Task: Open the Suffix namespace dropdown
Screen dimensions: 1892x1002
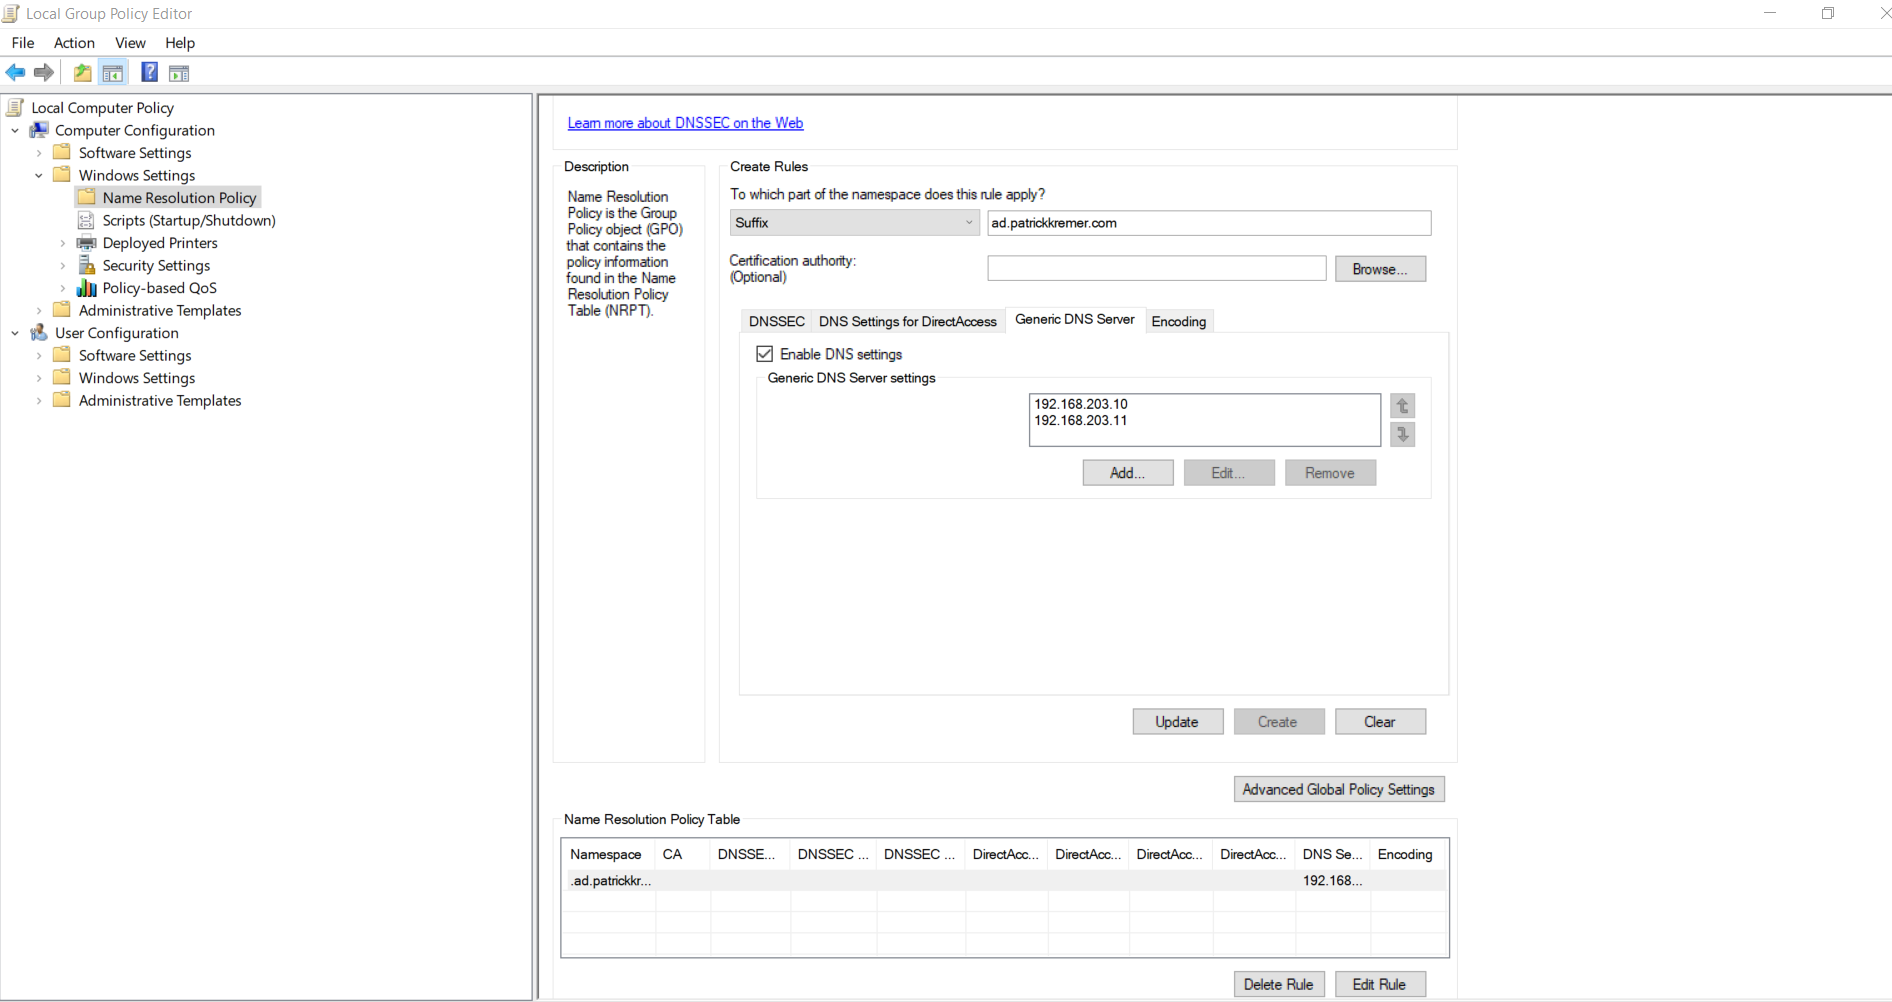Action: 968,222
